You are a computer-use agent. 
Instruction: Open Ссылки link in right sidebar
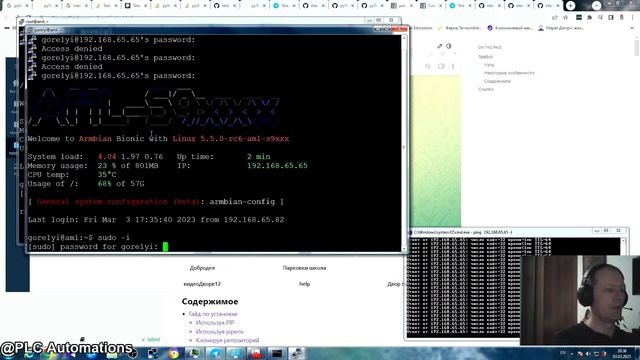click(486, 89)
